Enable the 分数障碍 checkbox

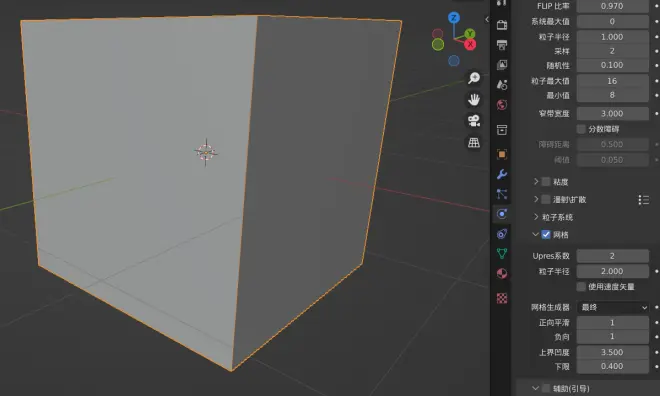click(x=581, y=129)
